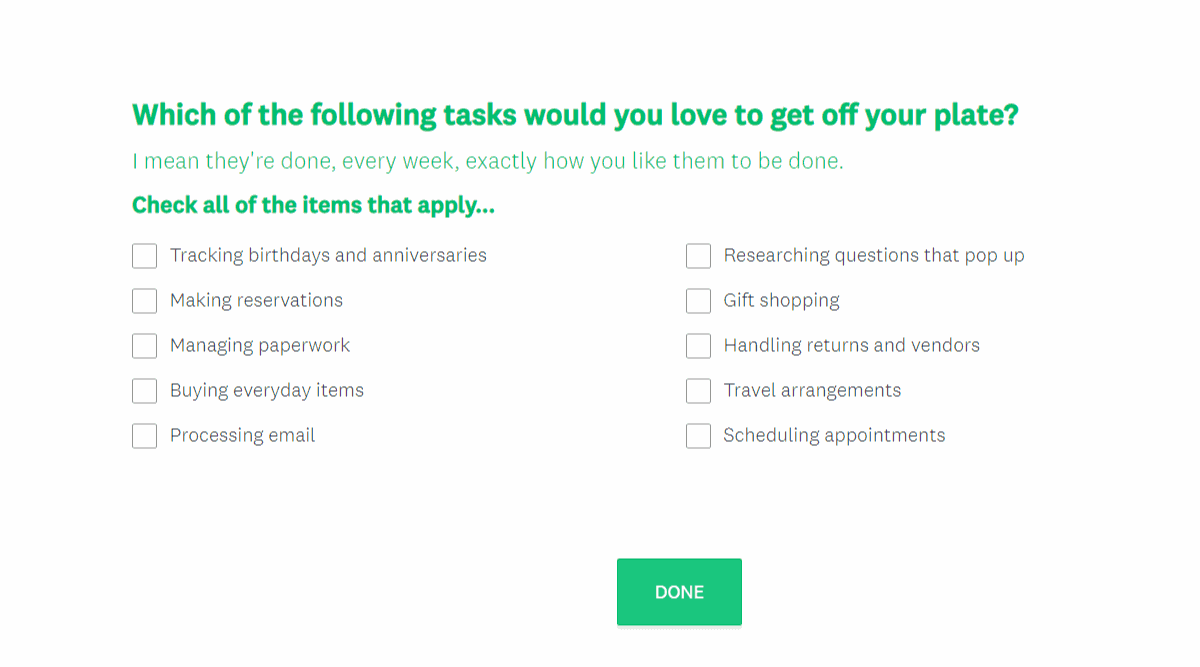Viewport: 1200px width, 667px height.
Task: Click the Scheduling appointments label text
Action: [x=834, y=435]
